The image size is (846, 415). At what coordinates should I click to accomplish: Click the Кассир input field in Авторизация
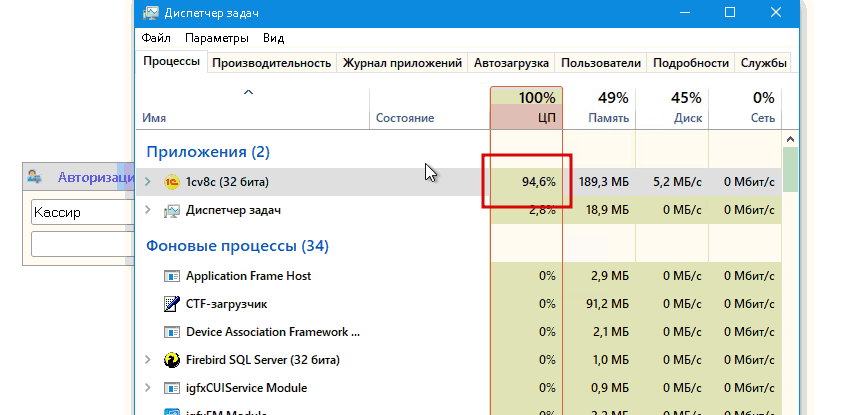pyautogui.click(x=83, y=213)
